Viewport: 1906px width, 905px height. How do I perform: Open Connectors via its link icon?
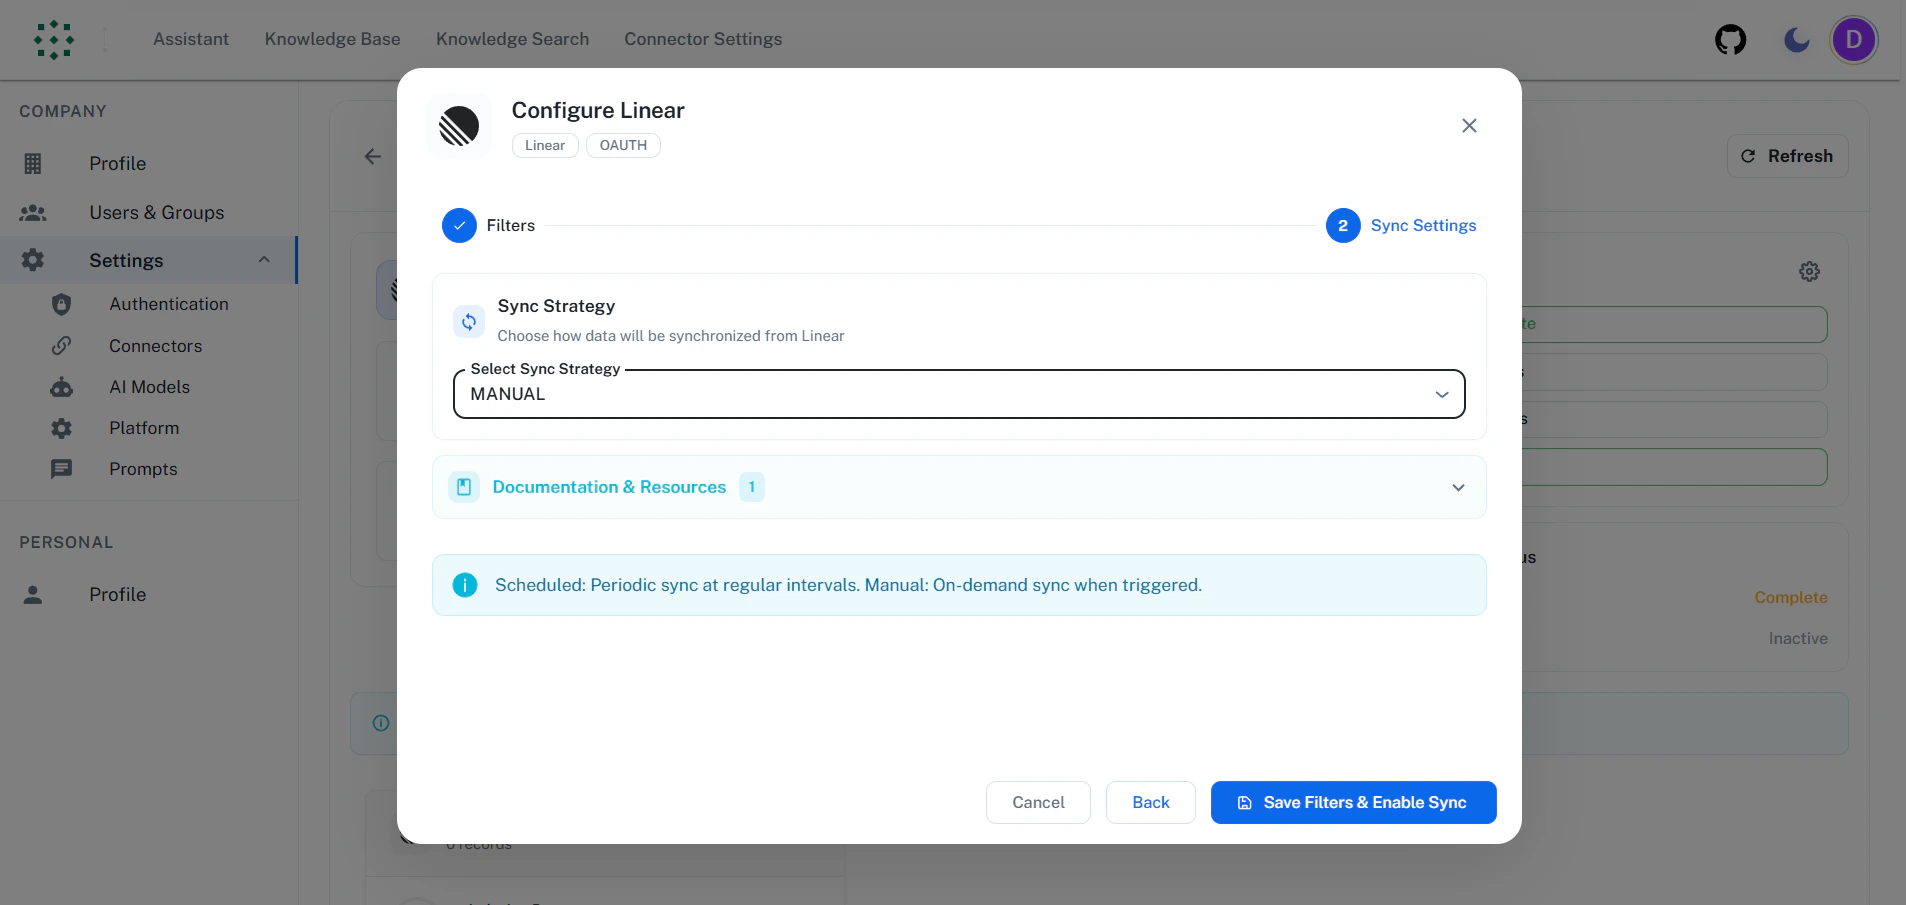point(61,345)
